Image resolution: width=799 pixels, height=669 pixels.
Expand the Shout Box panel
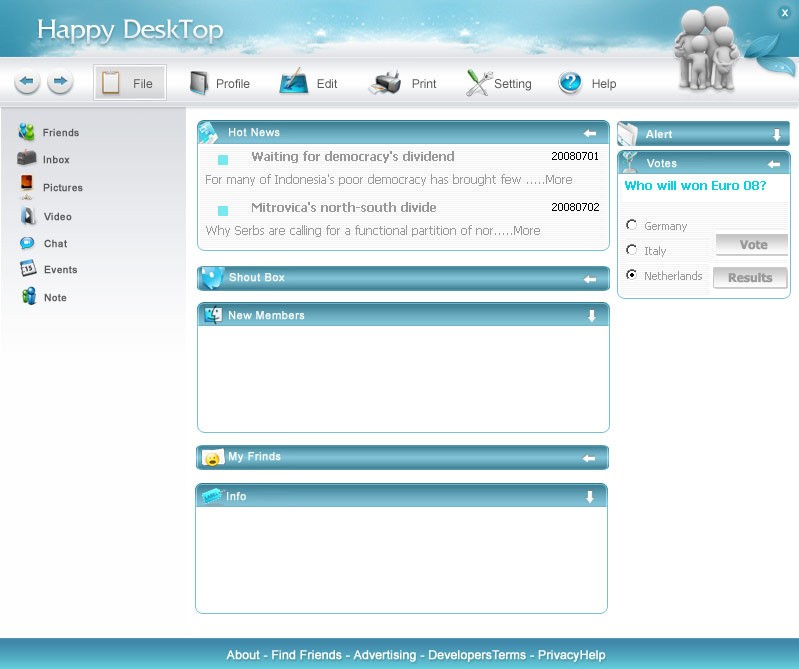590,279
